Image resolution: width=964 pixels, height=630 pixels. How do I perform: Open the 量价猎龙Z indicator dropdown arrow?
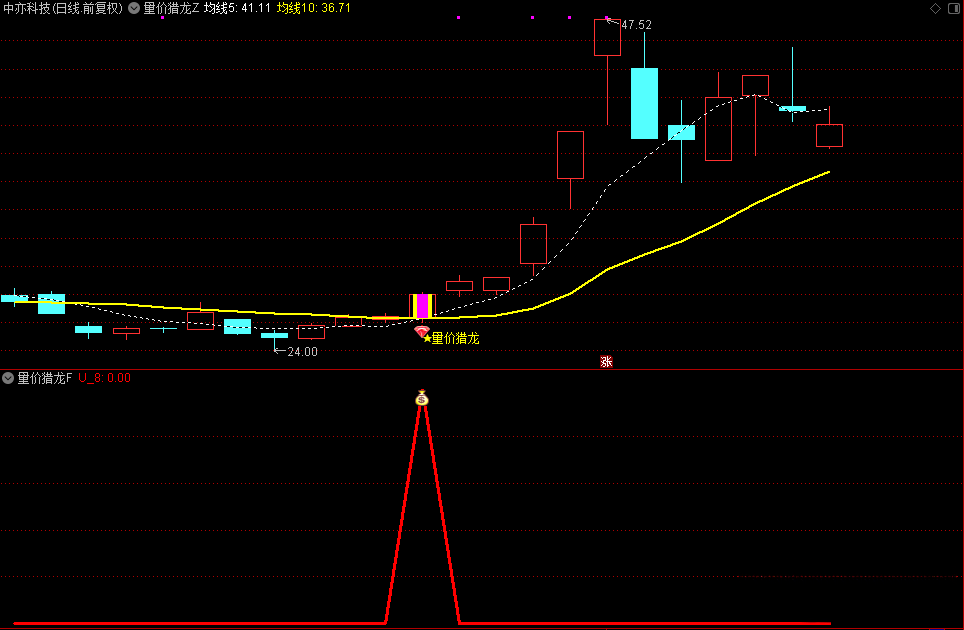134,9
